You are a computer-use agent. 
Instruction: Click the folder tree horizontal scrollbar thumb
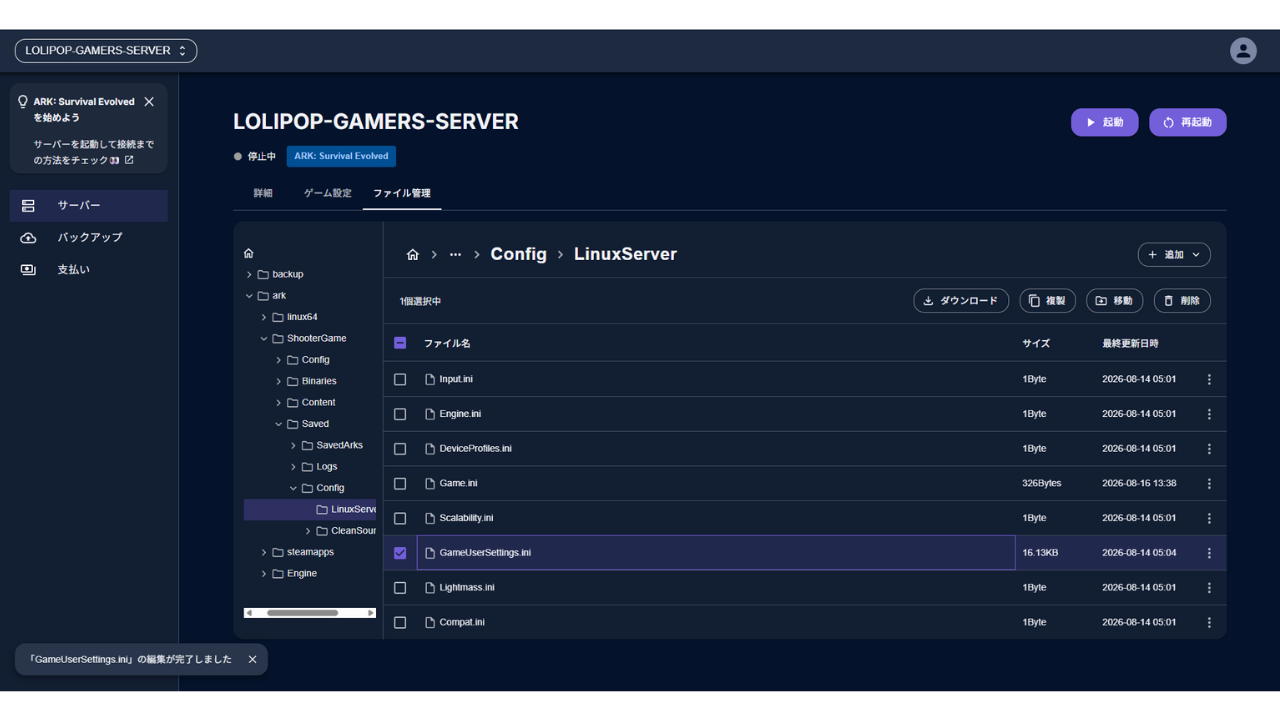coord(302,613)
